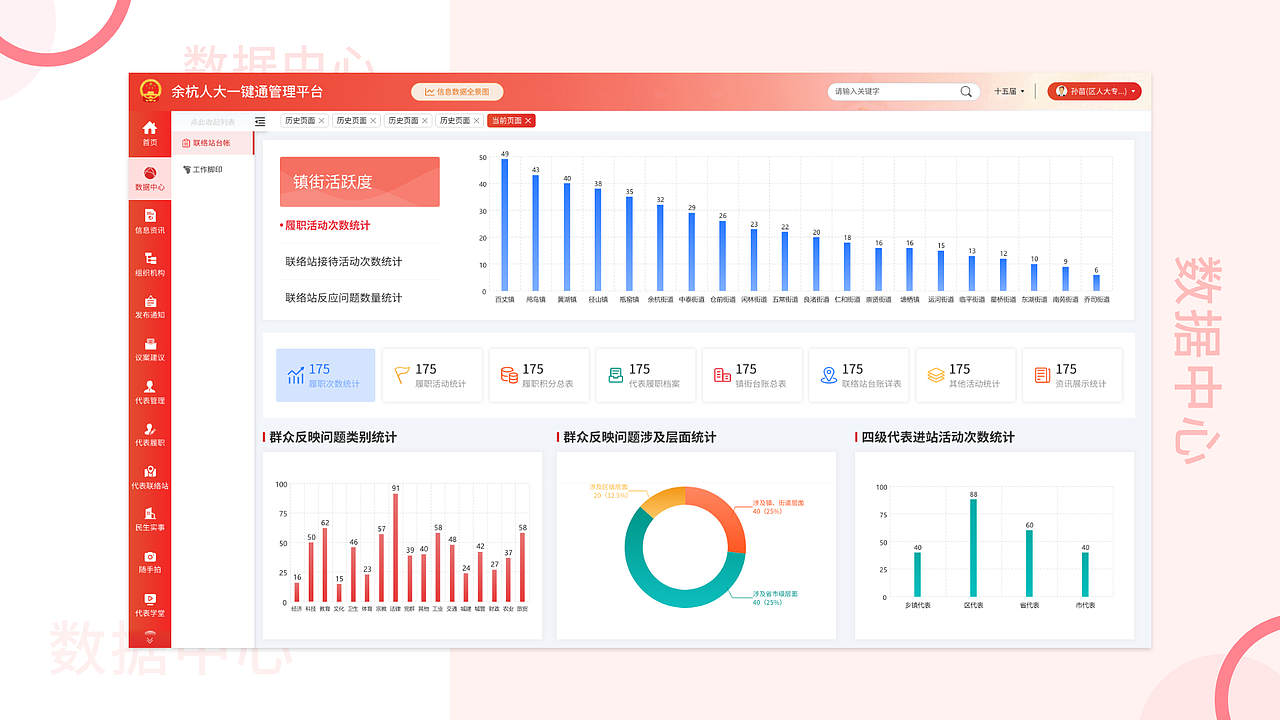Open 随手拍 camera section
The image size is (1280, 720).
[x=150, y=562]
